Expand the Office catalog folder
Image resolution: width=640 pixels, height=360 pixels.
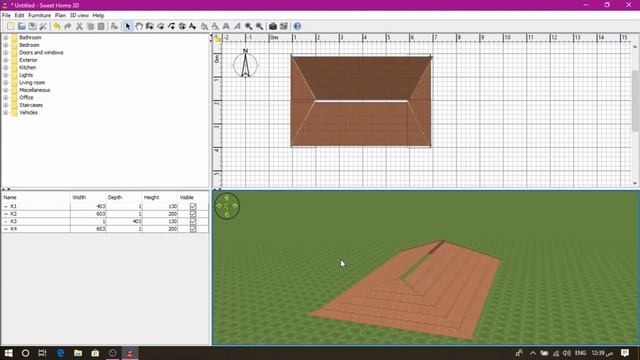(x=6, y=98)
